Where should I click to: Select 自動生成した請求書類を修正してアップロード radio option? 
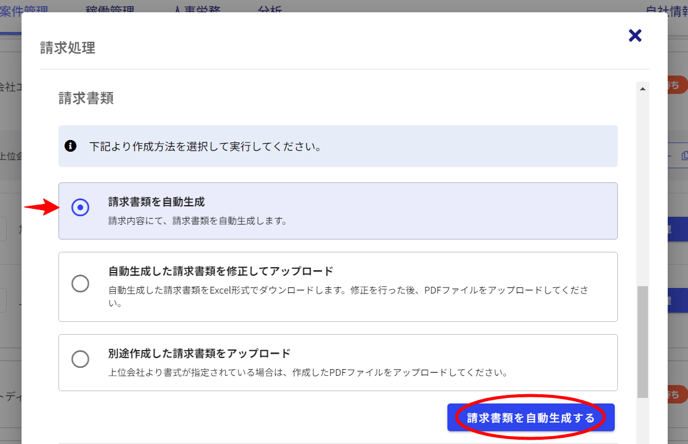coord(80,284)
